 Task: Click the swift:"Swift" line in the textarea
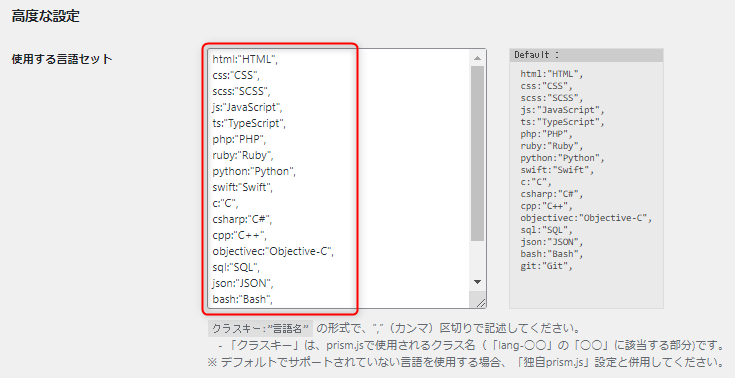[x=242, y=187]
